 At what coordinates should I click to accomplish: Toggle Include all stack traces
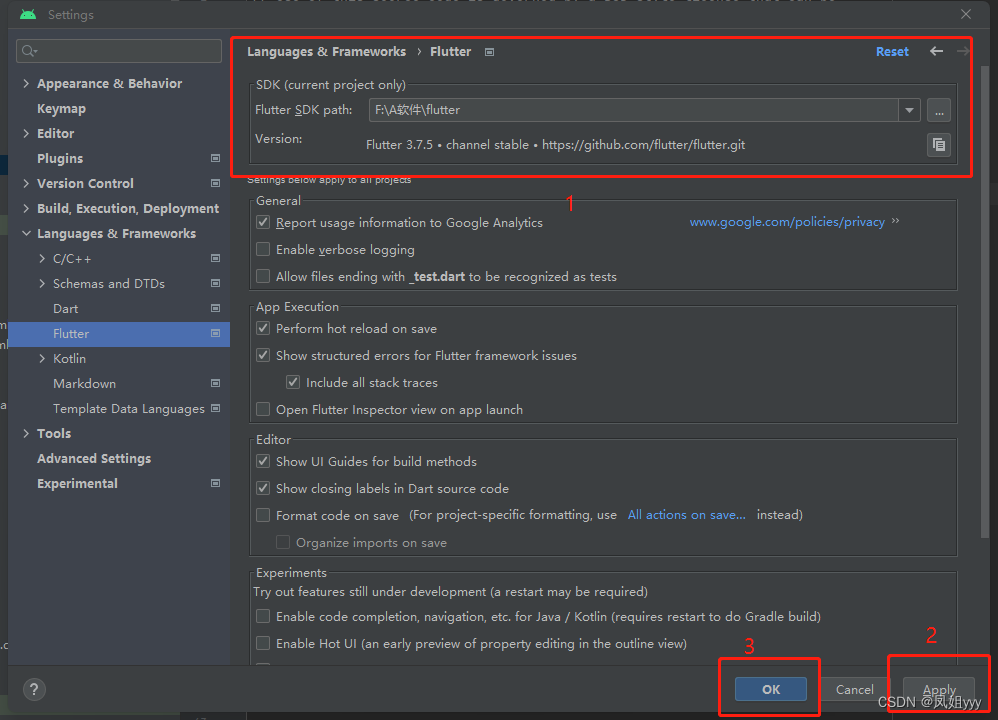[x=293, y=382]
